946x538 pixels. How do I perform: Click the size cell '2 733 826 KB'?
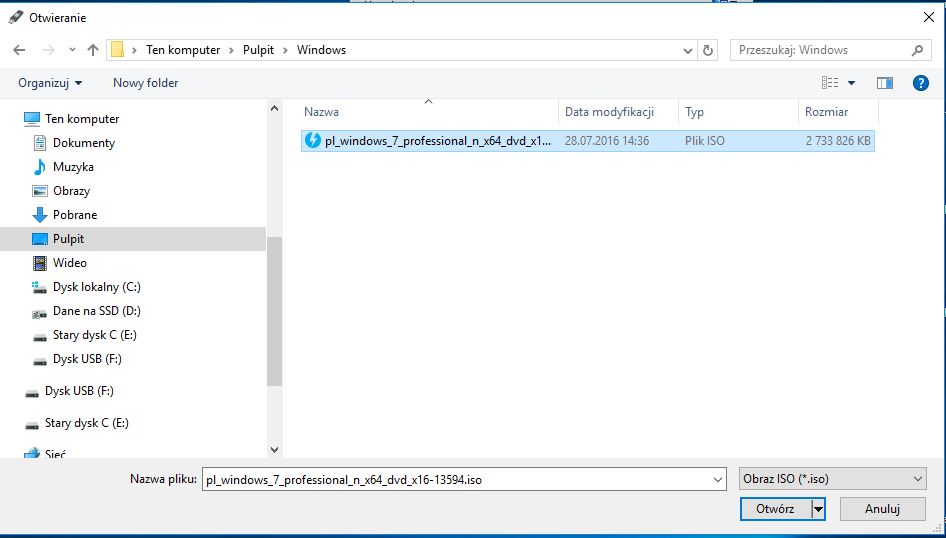838,141
